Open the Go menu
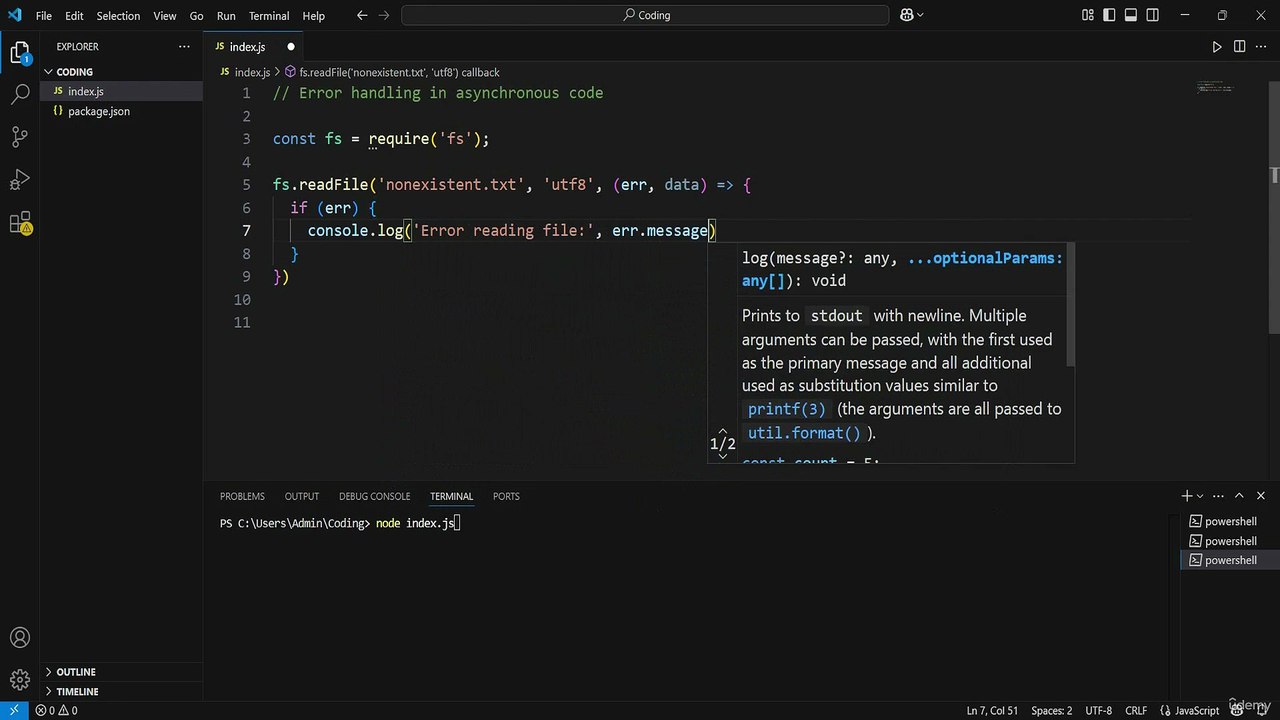Screen dimensions: 1280x720 click(197, 16)
